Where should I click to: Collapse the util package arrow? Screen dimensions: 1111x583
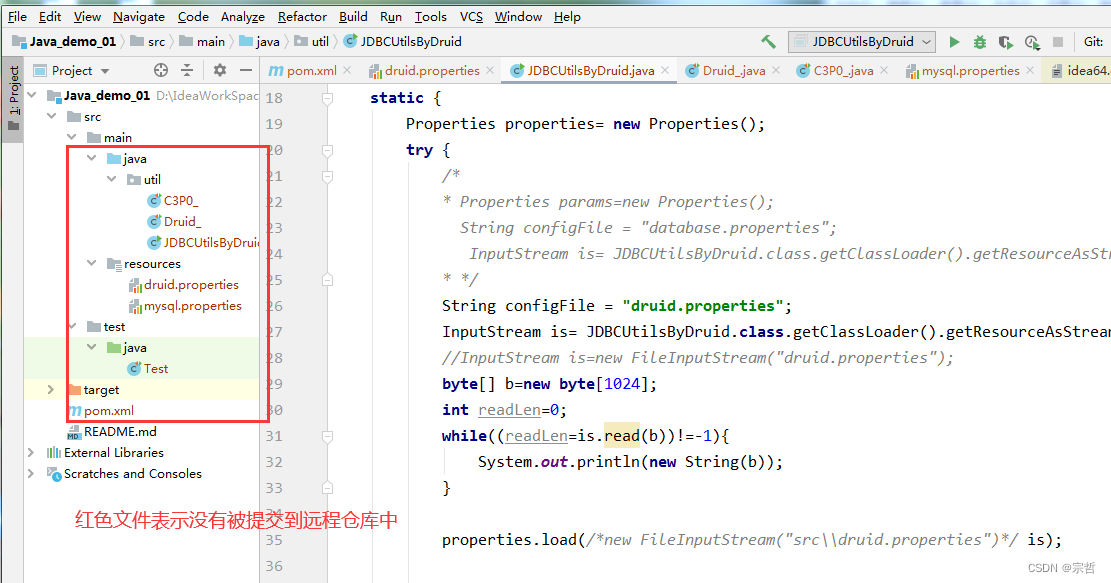[111, 179]
